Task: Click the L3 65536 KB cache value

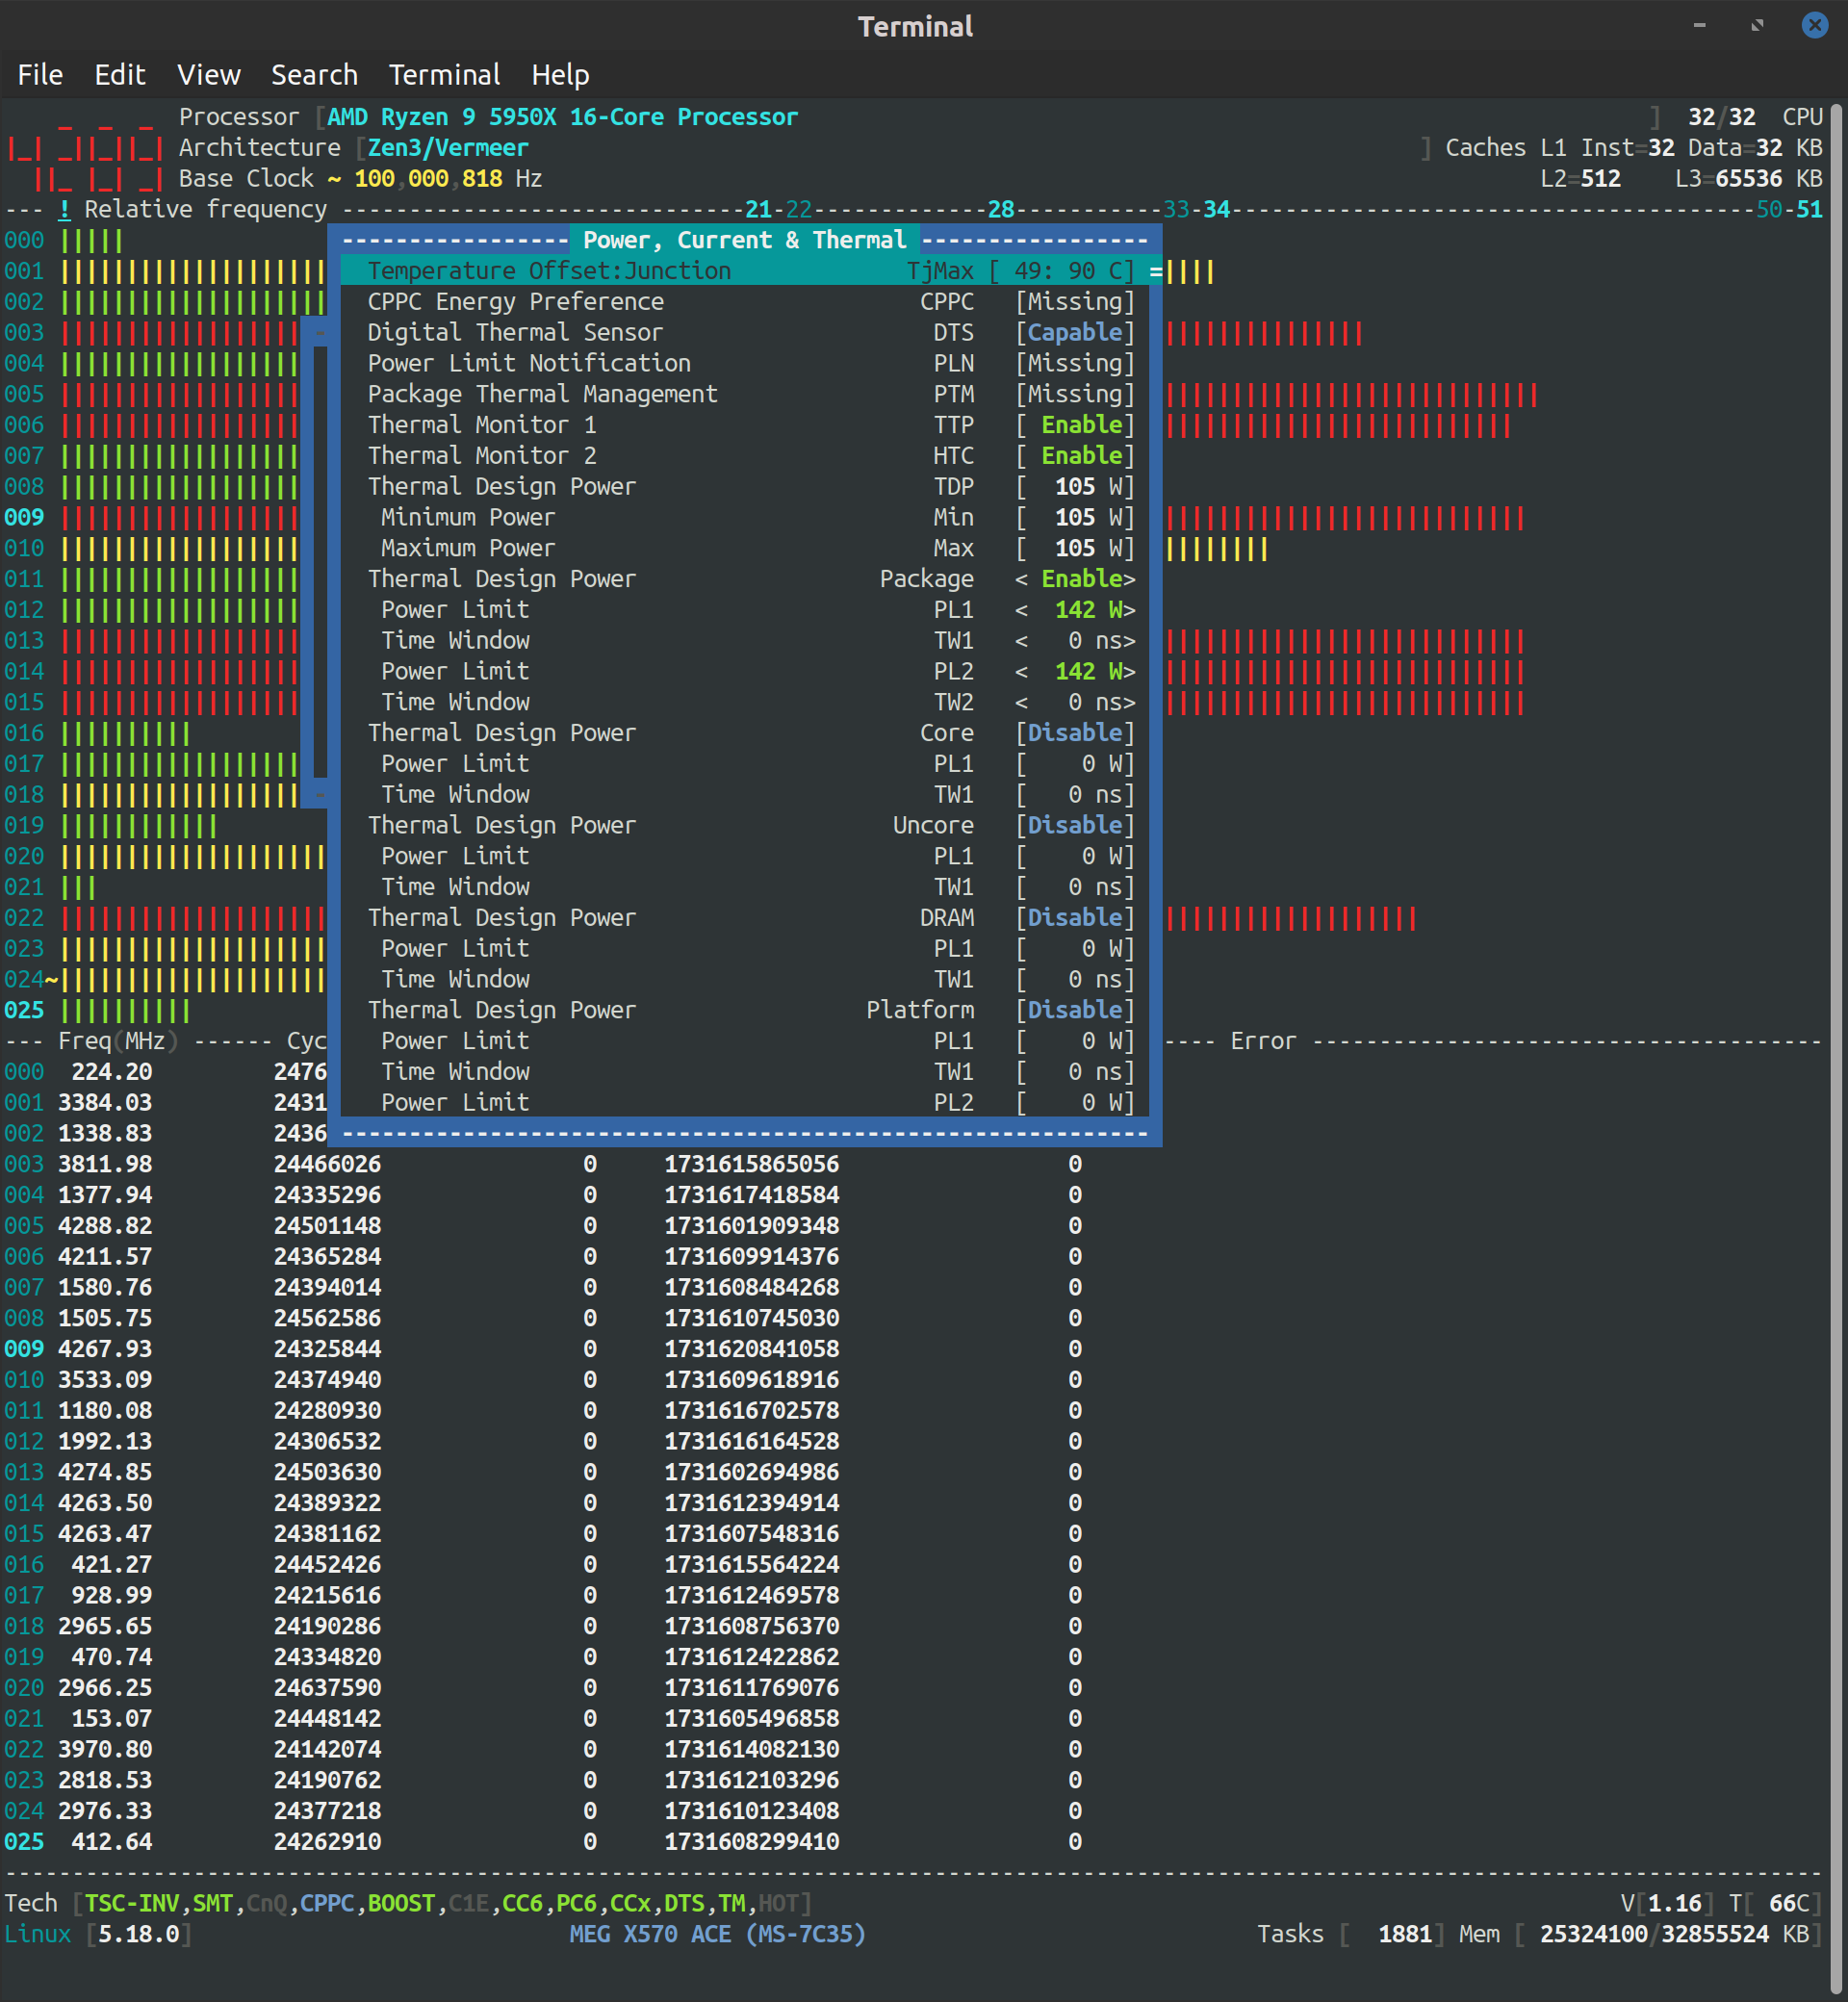Action: tap(1749, 179)
